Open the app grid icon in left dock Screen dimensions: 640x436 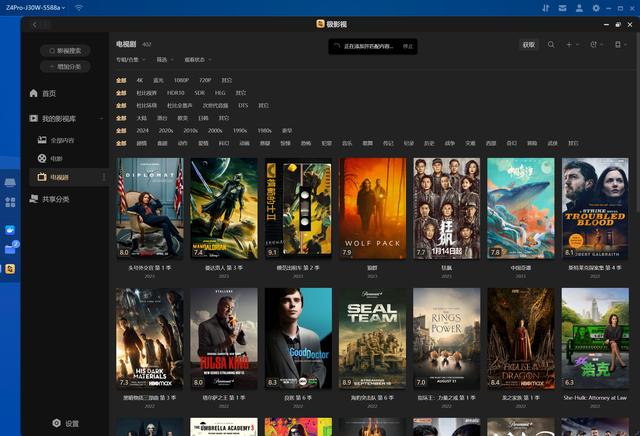click(10, 202)
